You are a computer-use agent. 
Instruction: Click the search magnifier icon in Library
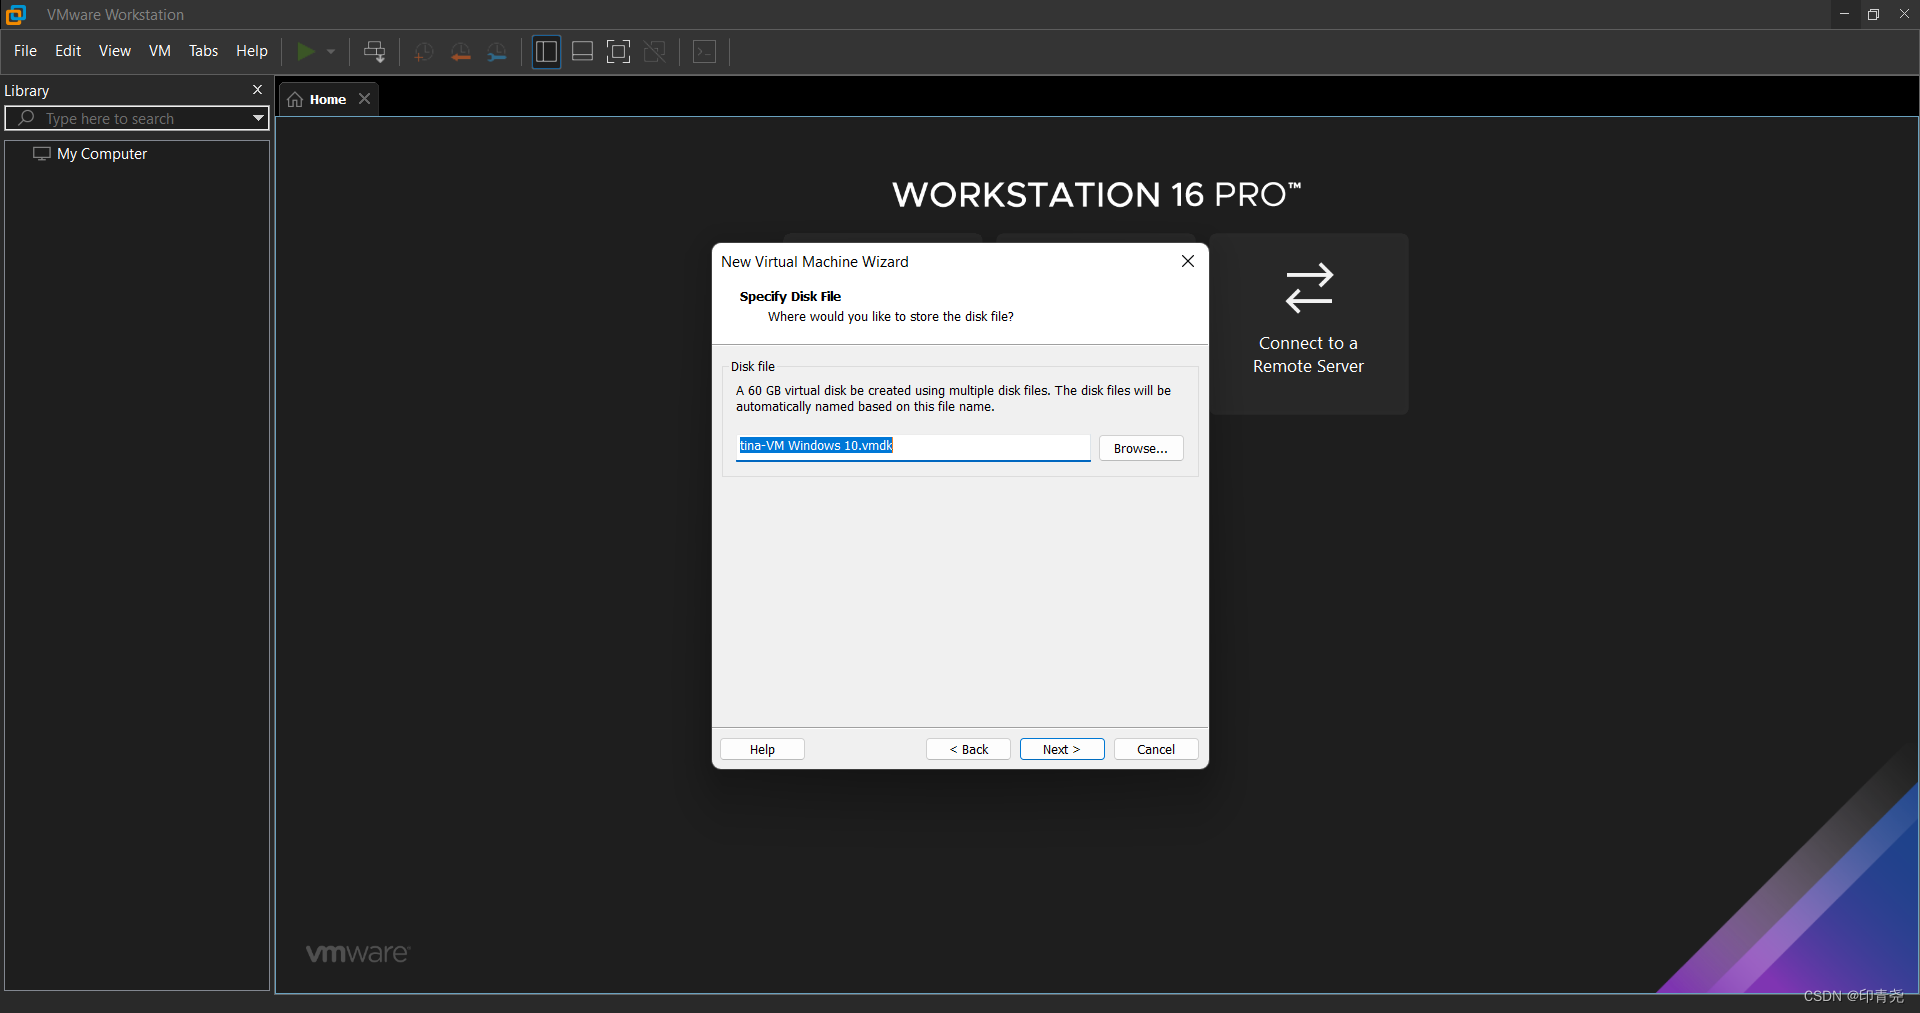click(26, 118)
